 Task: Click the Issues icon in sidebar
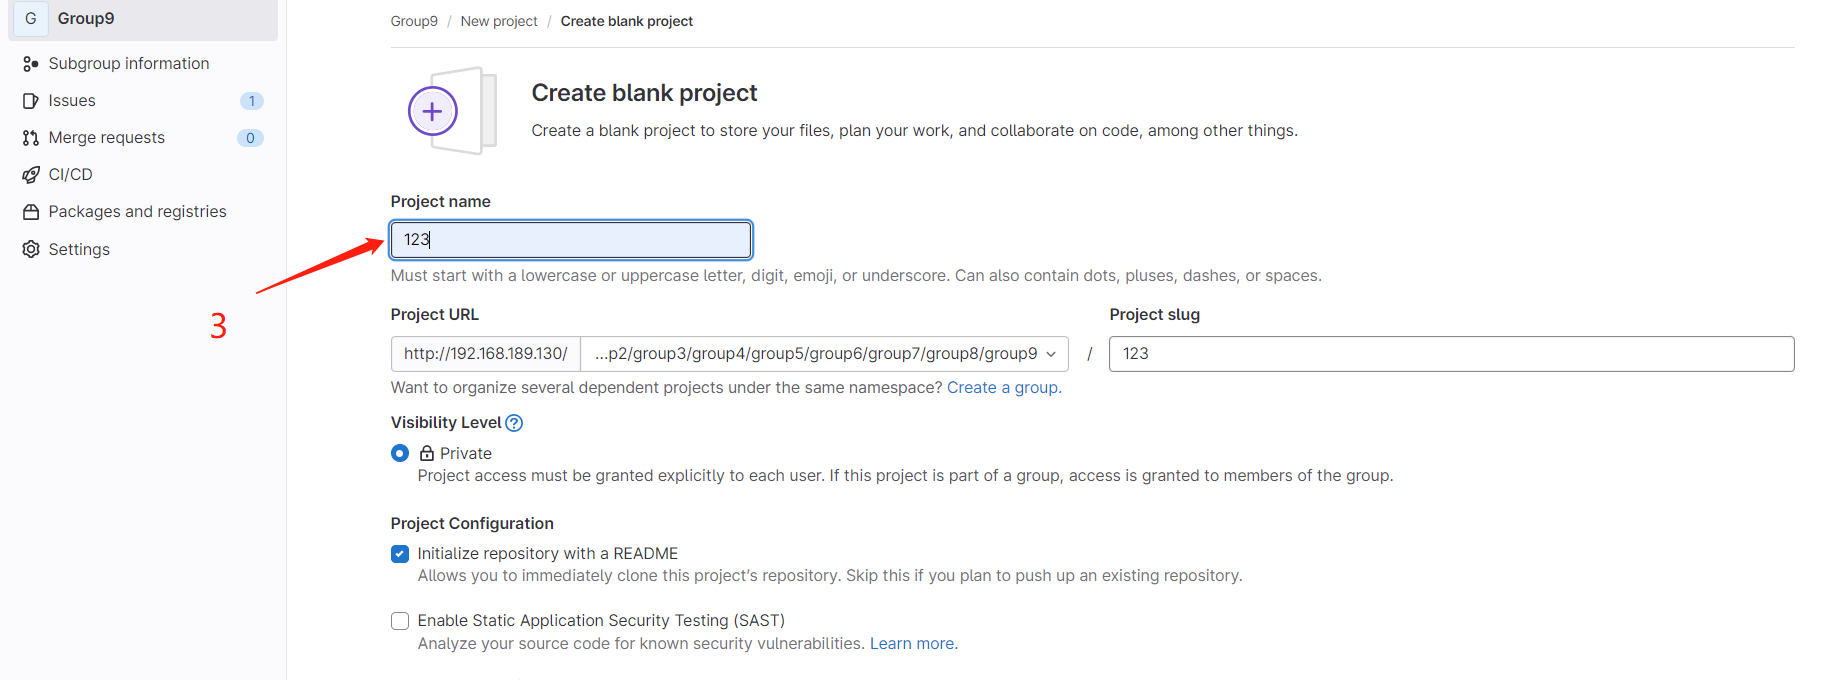coord(31,101)
